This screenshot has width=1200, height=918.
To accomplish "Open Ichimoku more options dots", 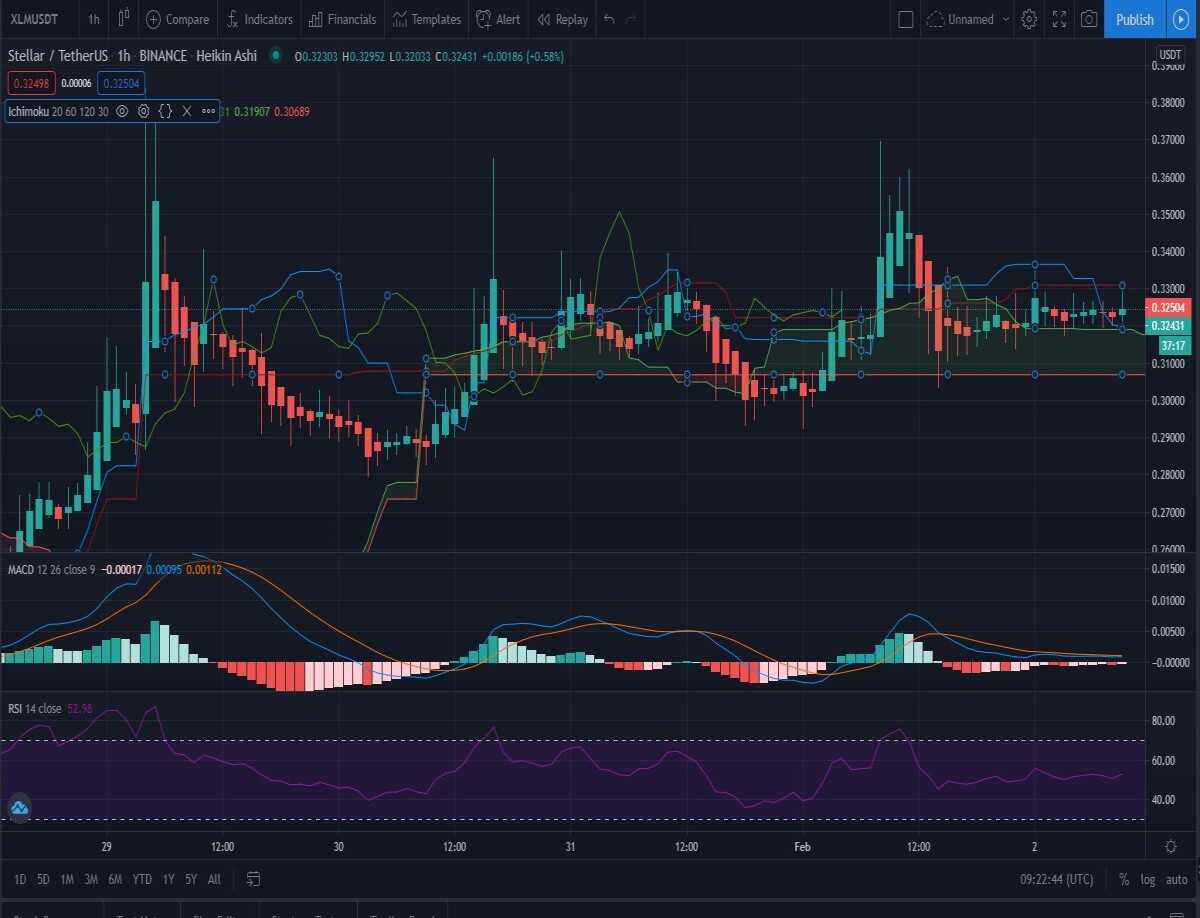I will 208,111.
